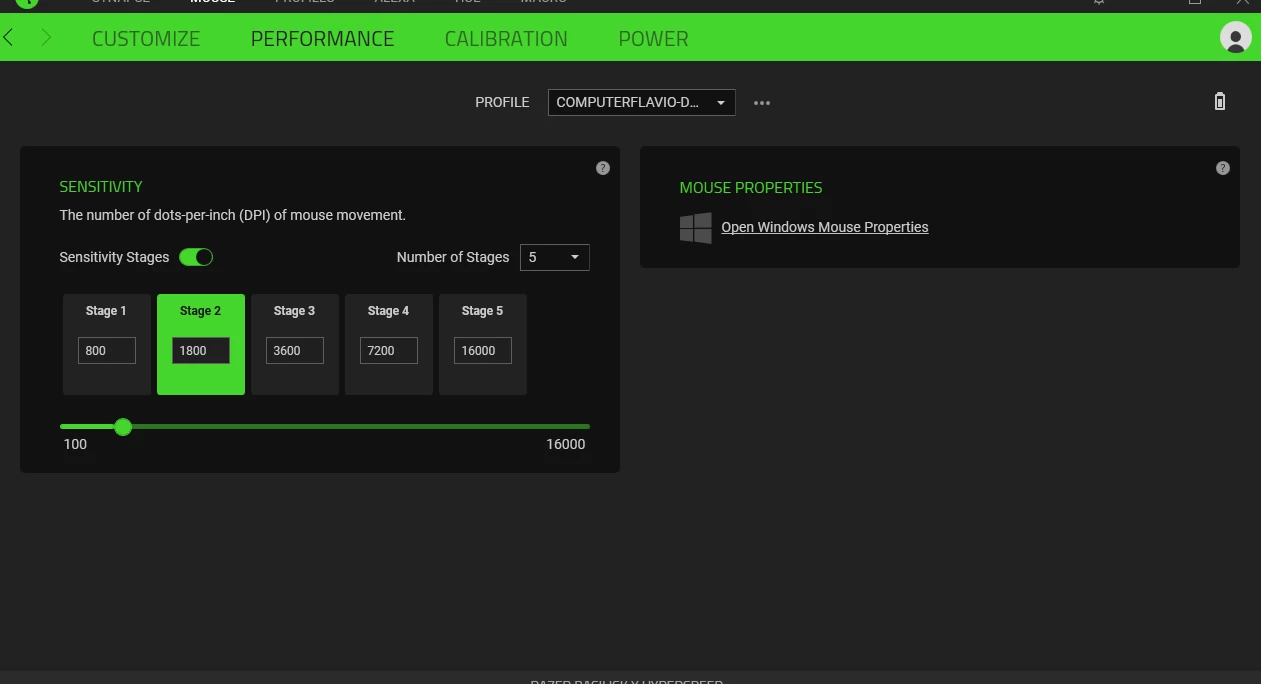The width and height of the screenshot is (1261, 684).
Task: Open the Mouse Properties help question mark icon
Action: (1222, 167)
